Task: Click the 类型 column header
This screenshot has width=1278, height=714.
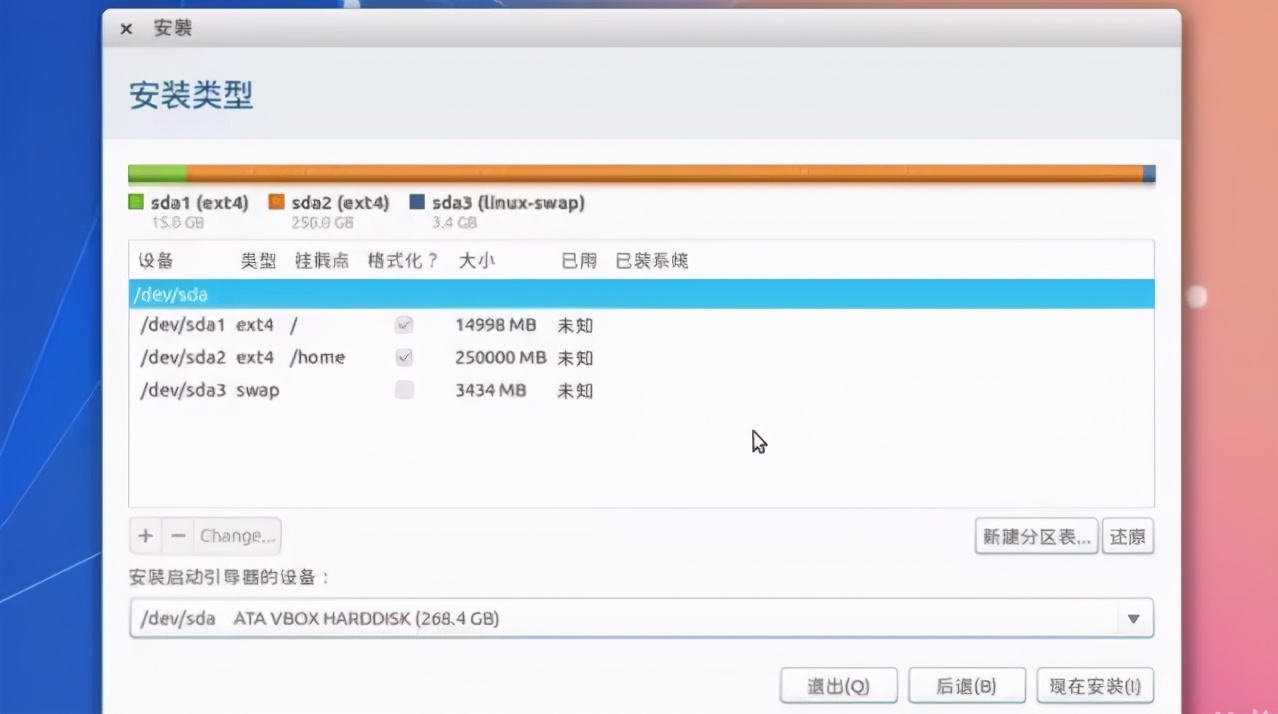Action: coord(258,261)
